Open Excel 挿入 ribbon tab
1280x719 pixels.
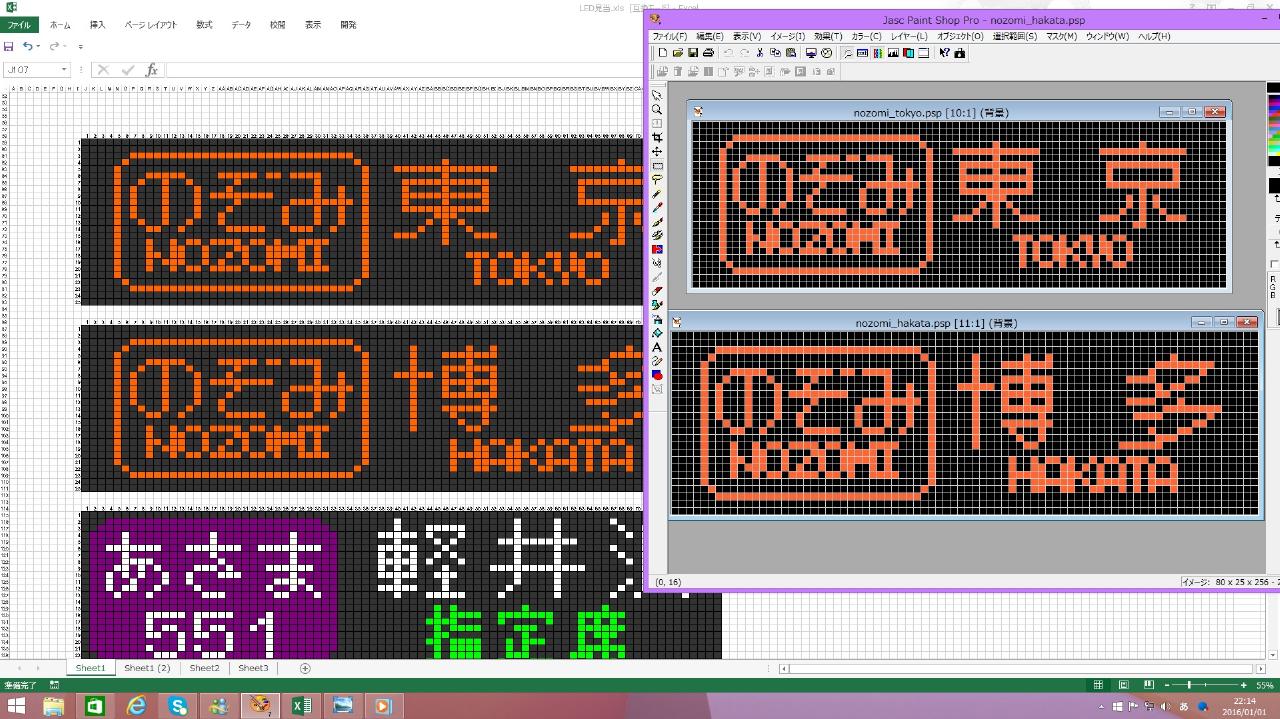pyautogui.click(x=97, y=25)
